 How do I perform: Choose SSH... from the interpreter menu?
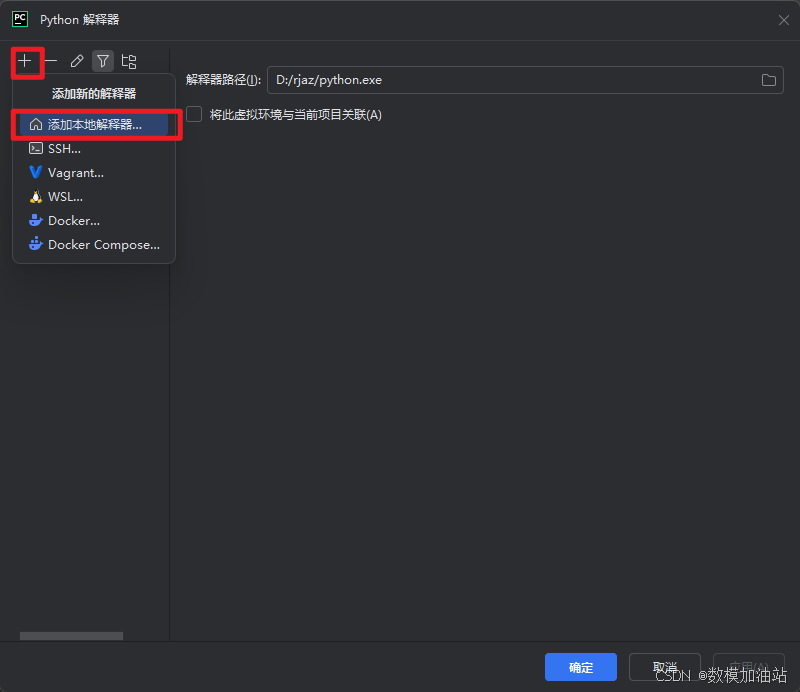[x=64, y=148]
